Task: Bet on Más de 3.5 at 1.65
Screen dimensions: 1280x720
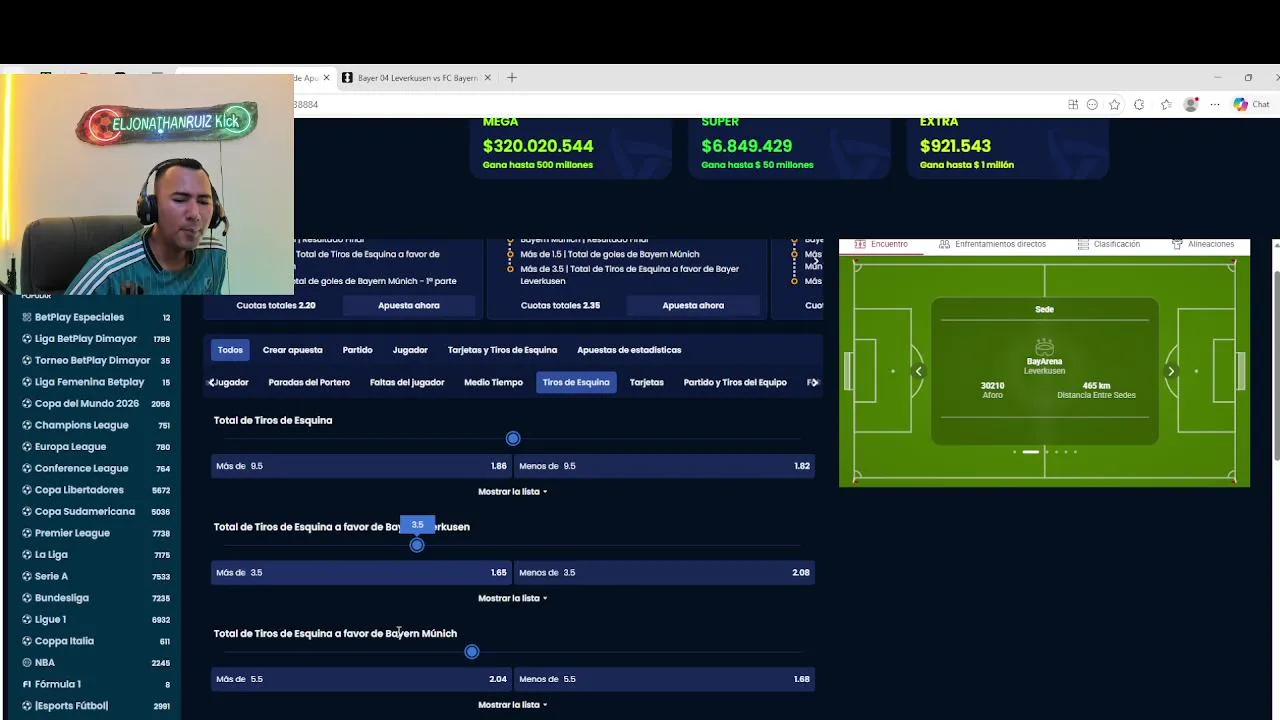Action: click(361, 573)
